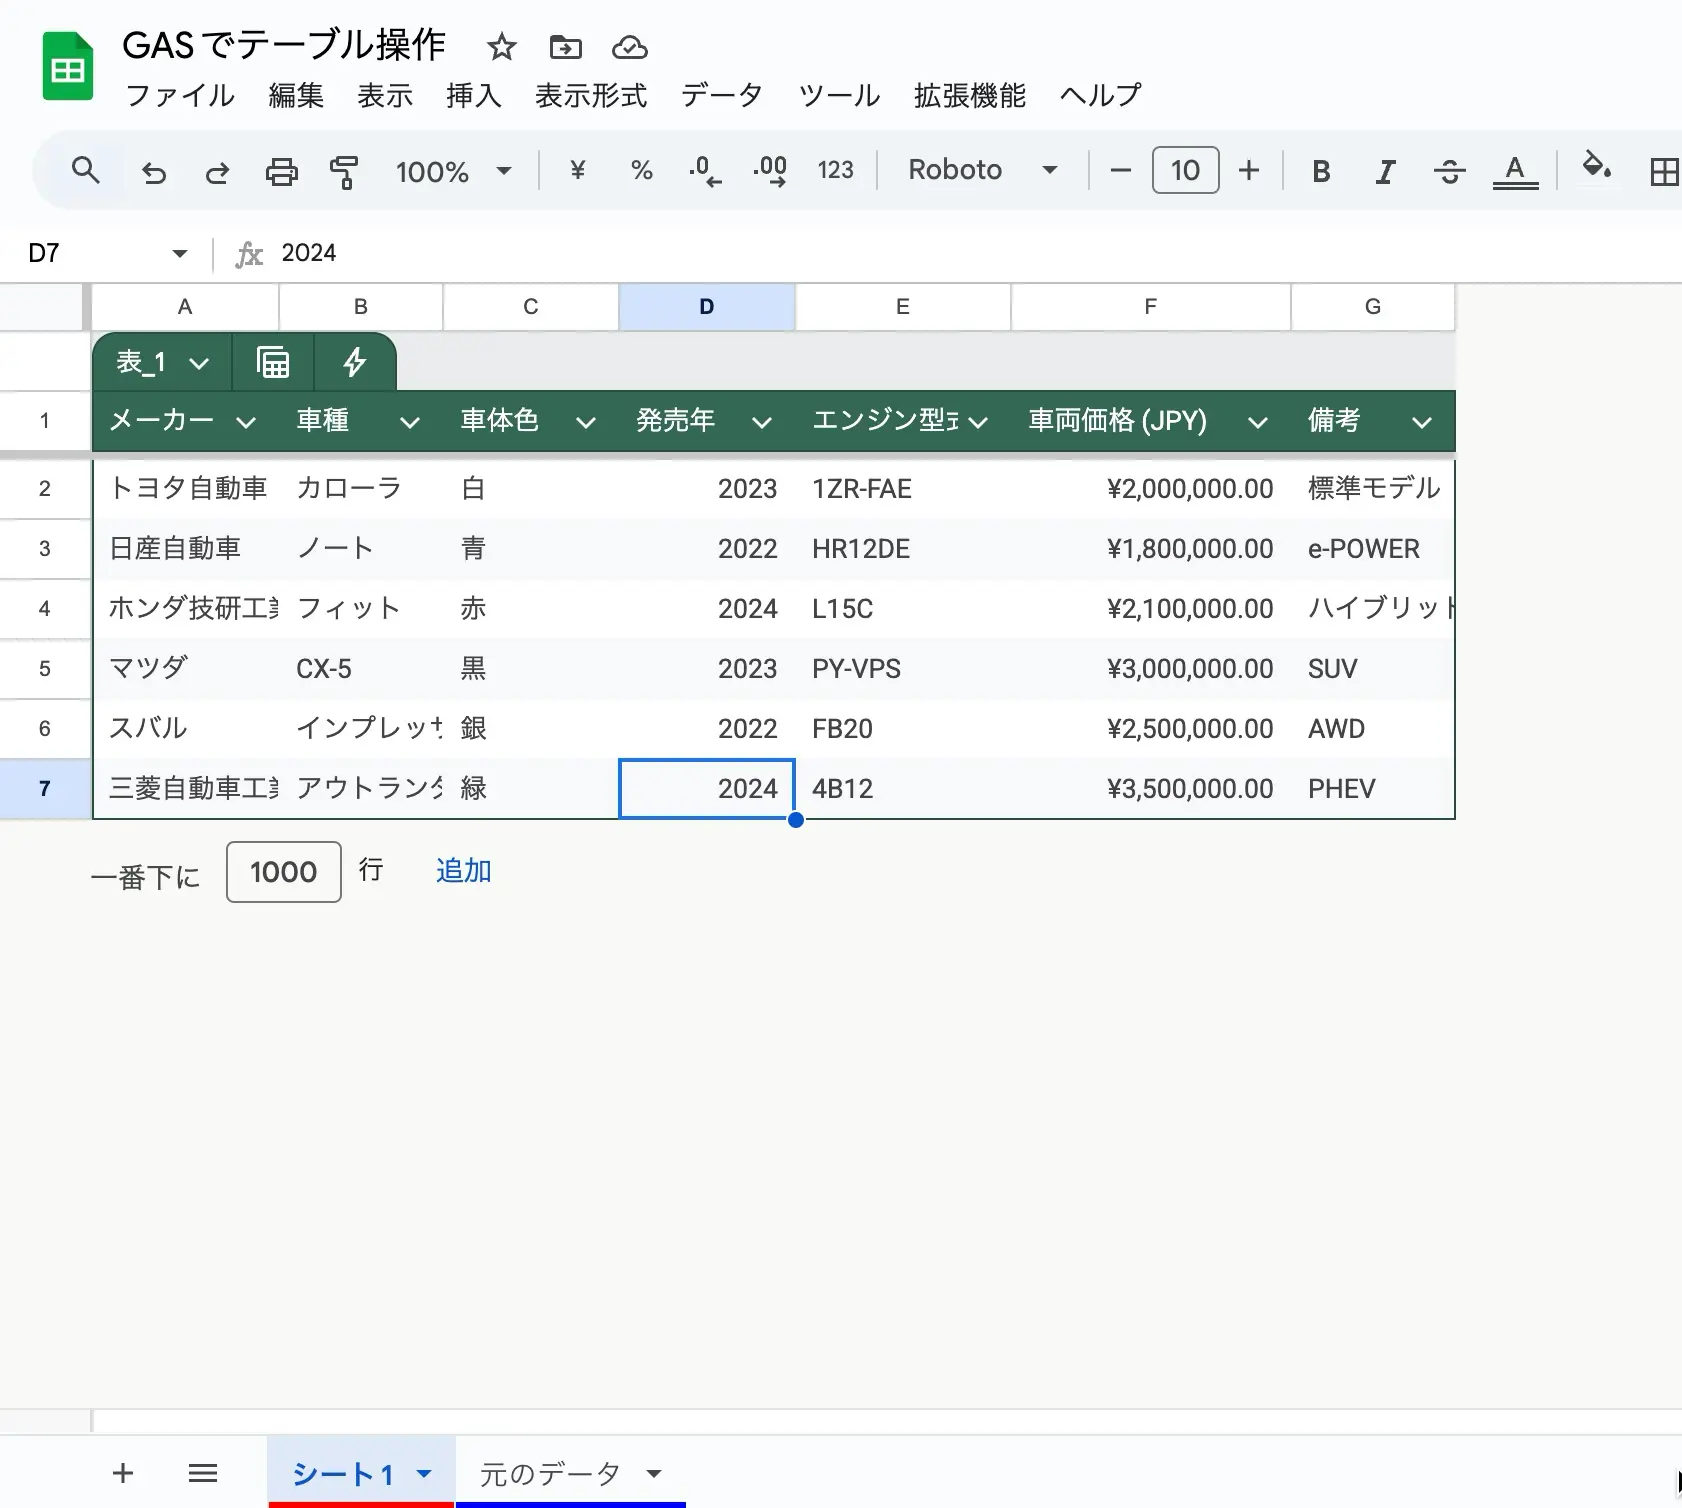Viewport: 1682px width, 1508px height.
Task: Open the データ menu
Action: coord(721,95)
